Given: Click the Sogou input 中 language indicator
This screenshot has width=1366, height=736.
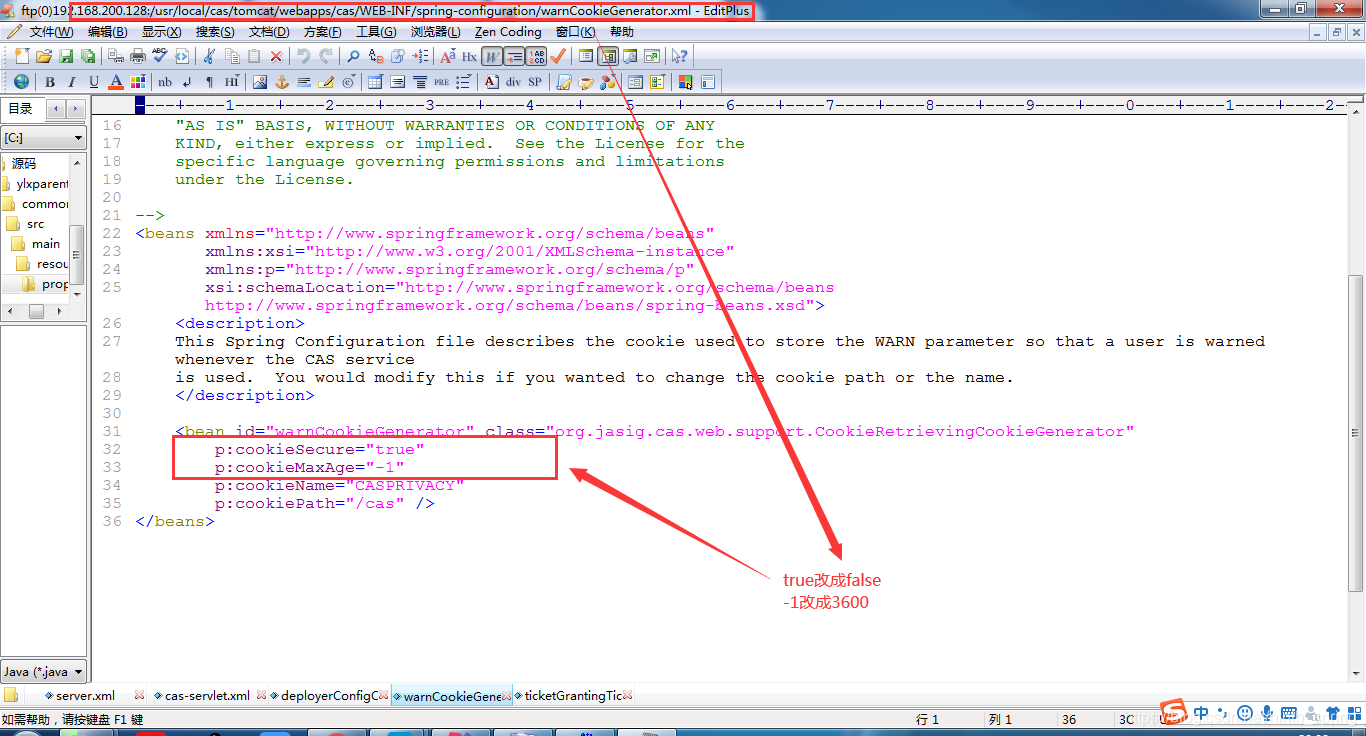Looking at the screenshot, I should [1200, 713].
